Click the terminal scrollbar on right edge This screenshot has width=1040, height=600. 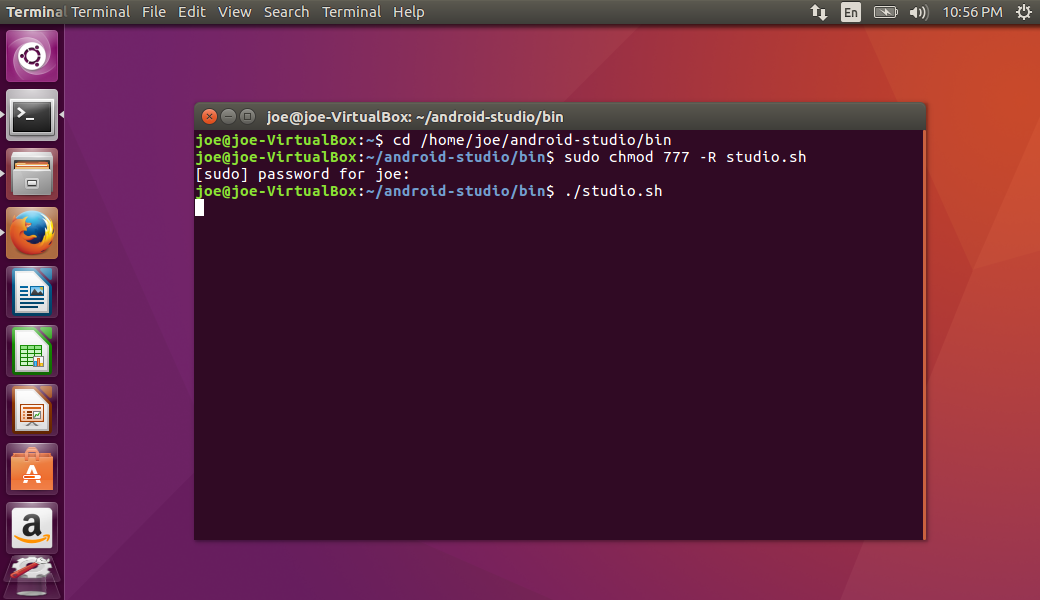click(924, 335)
